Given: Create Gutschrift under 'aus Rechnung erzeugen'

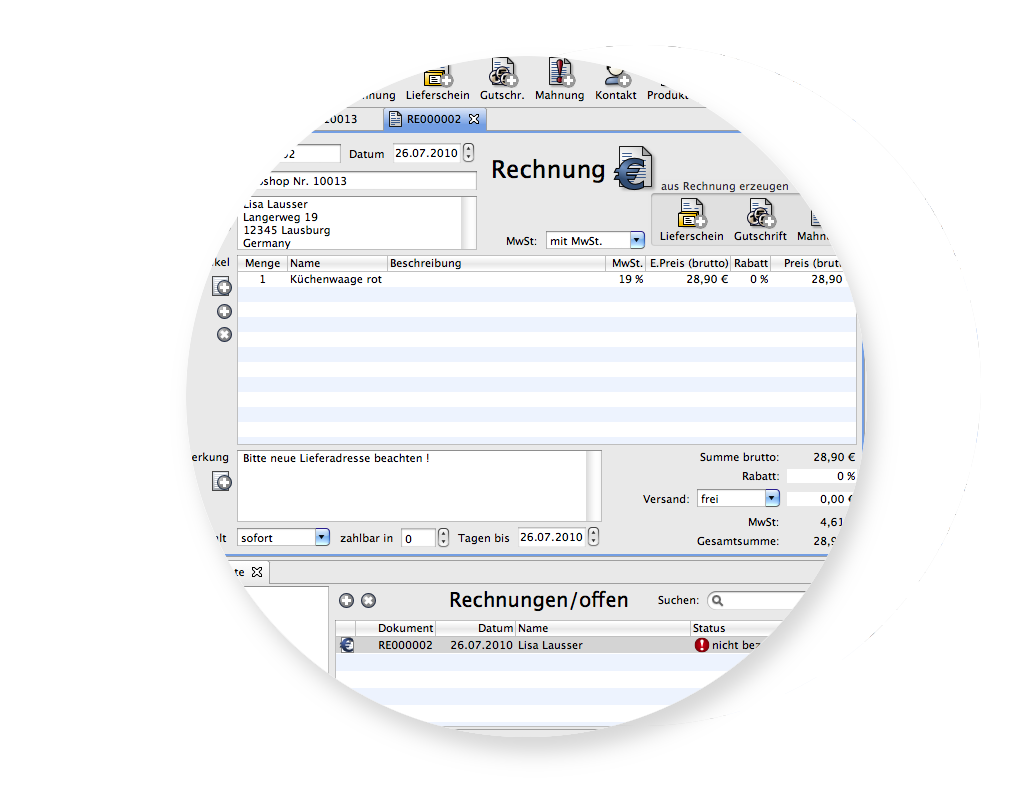Looking at the screenshot, I should coord(760,219).
